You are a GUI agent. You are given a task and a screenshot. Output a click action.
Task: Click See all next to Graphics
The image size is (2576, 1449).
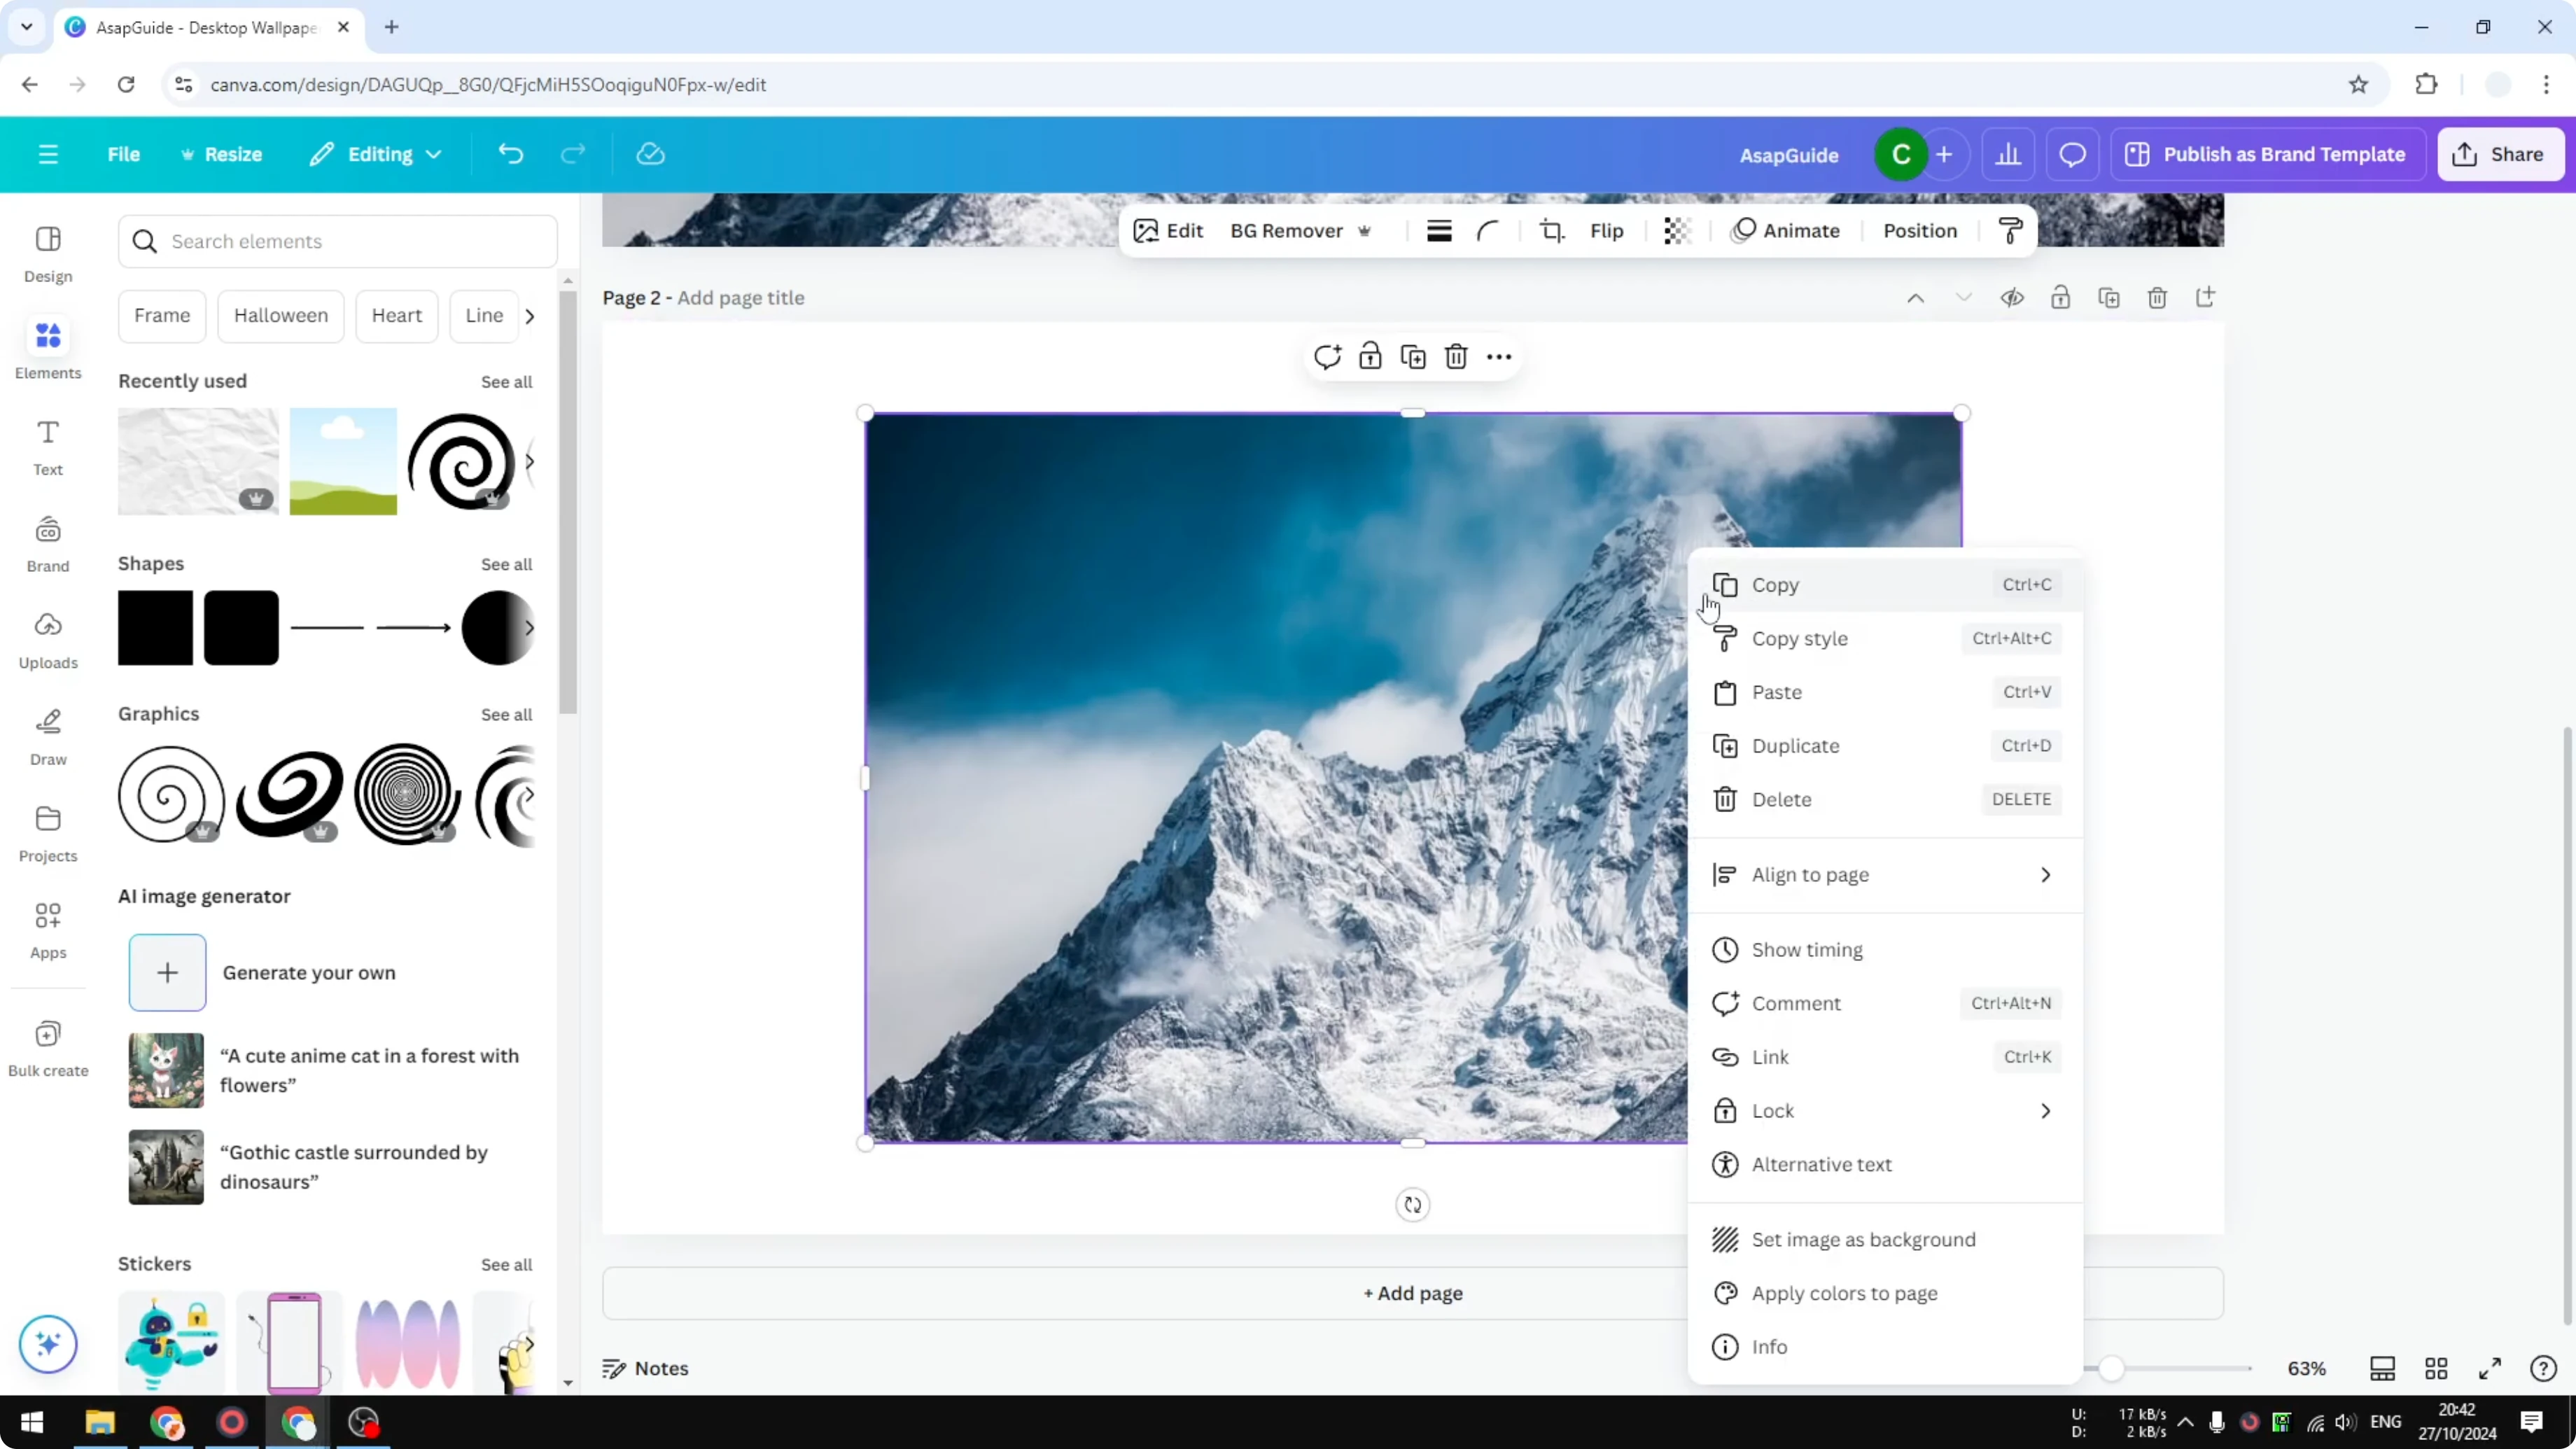pos(507,714)
